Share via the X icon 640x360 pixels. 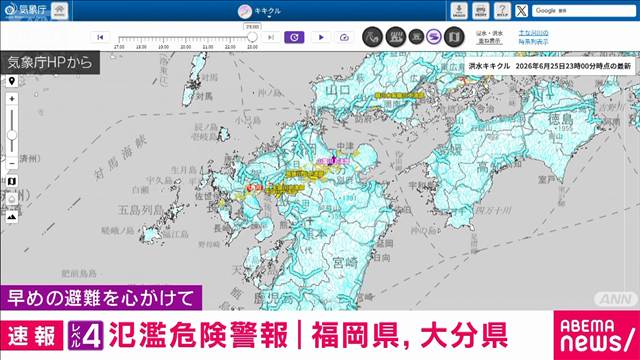(521, 11)
